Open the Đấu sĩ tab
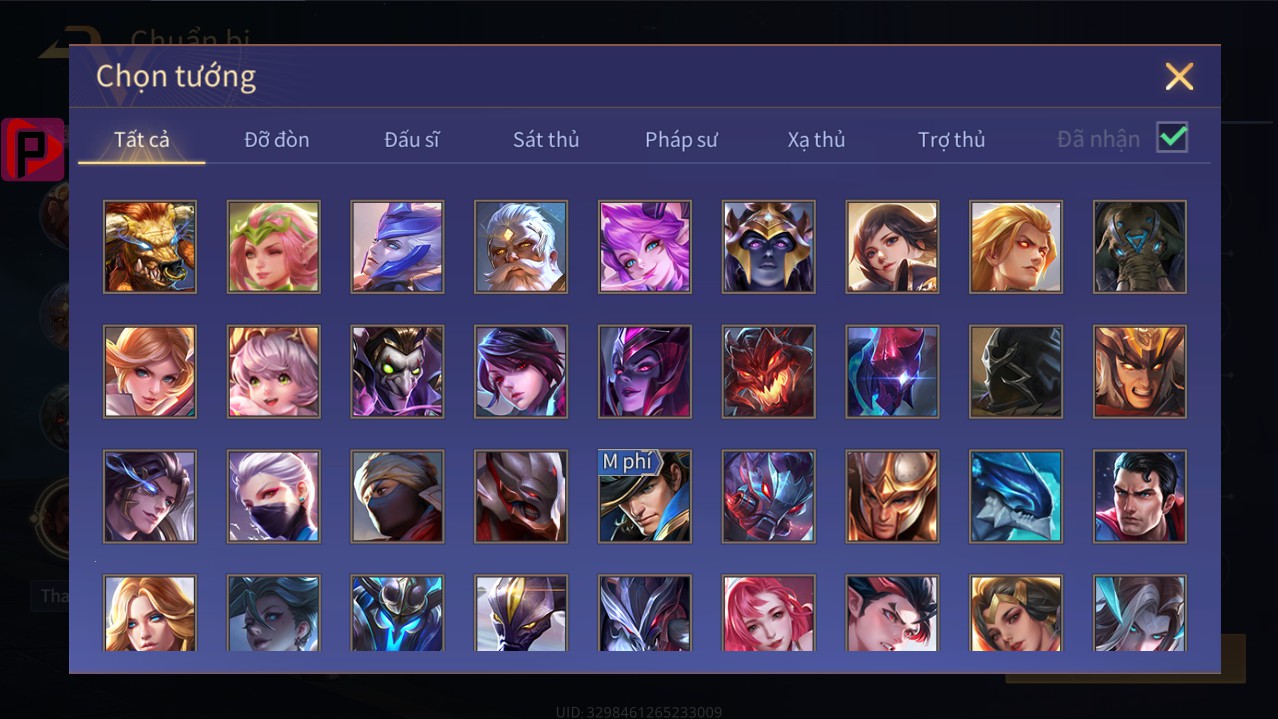Viewport: 1278px width, 719px height. (412, 139)
